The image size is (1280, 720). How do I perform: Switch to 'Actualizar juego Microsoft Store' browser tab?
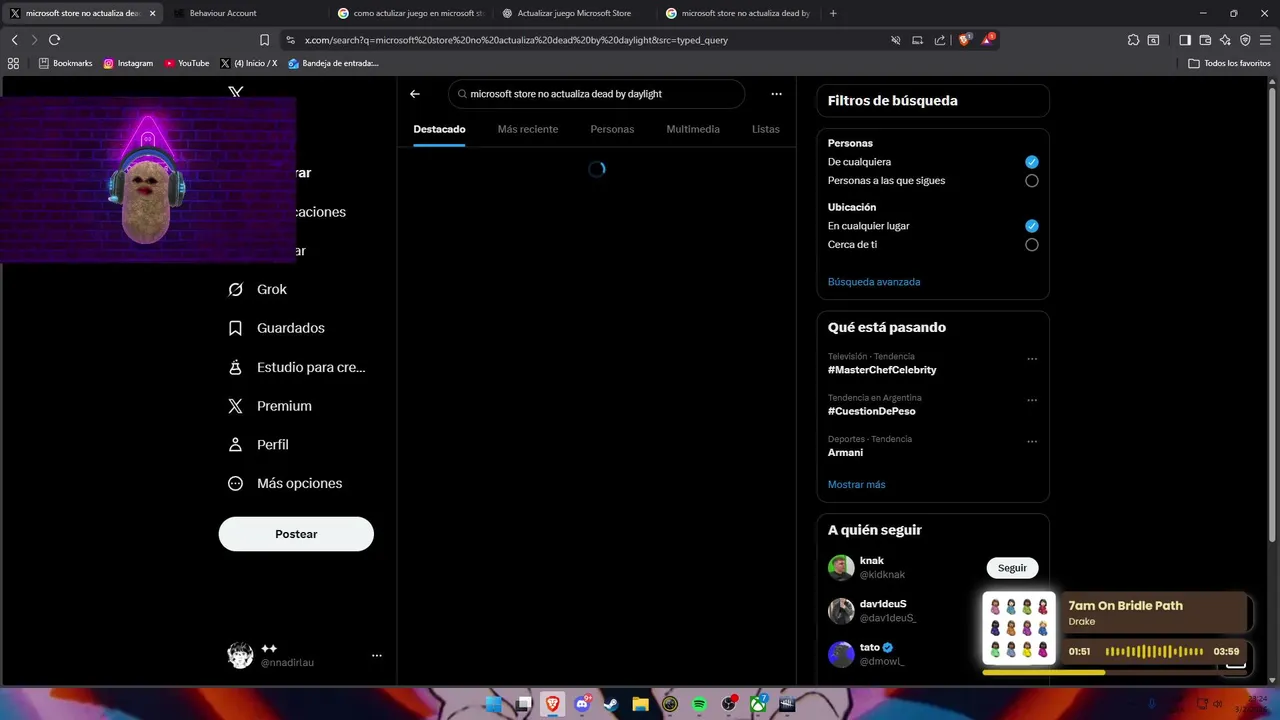574,13
